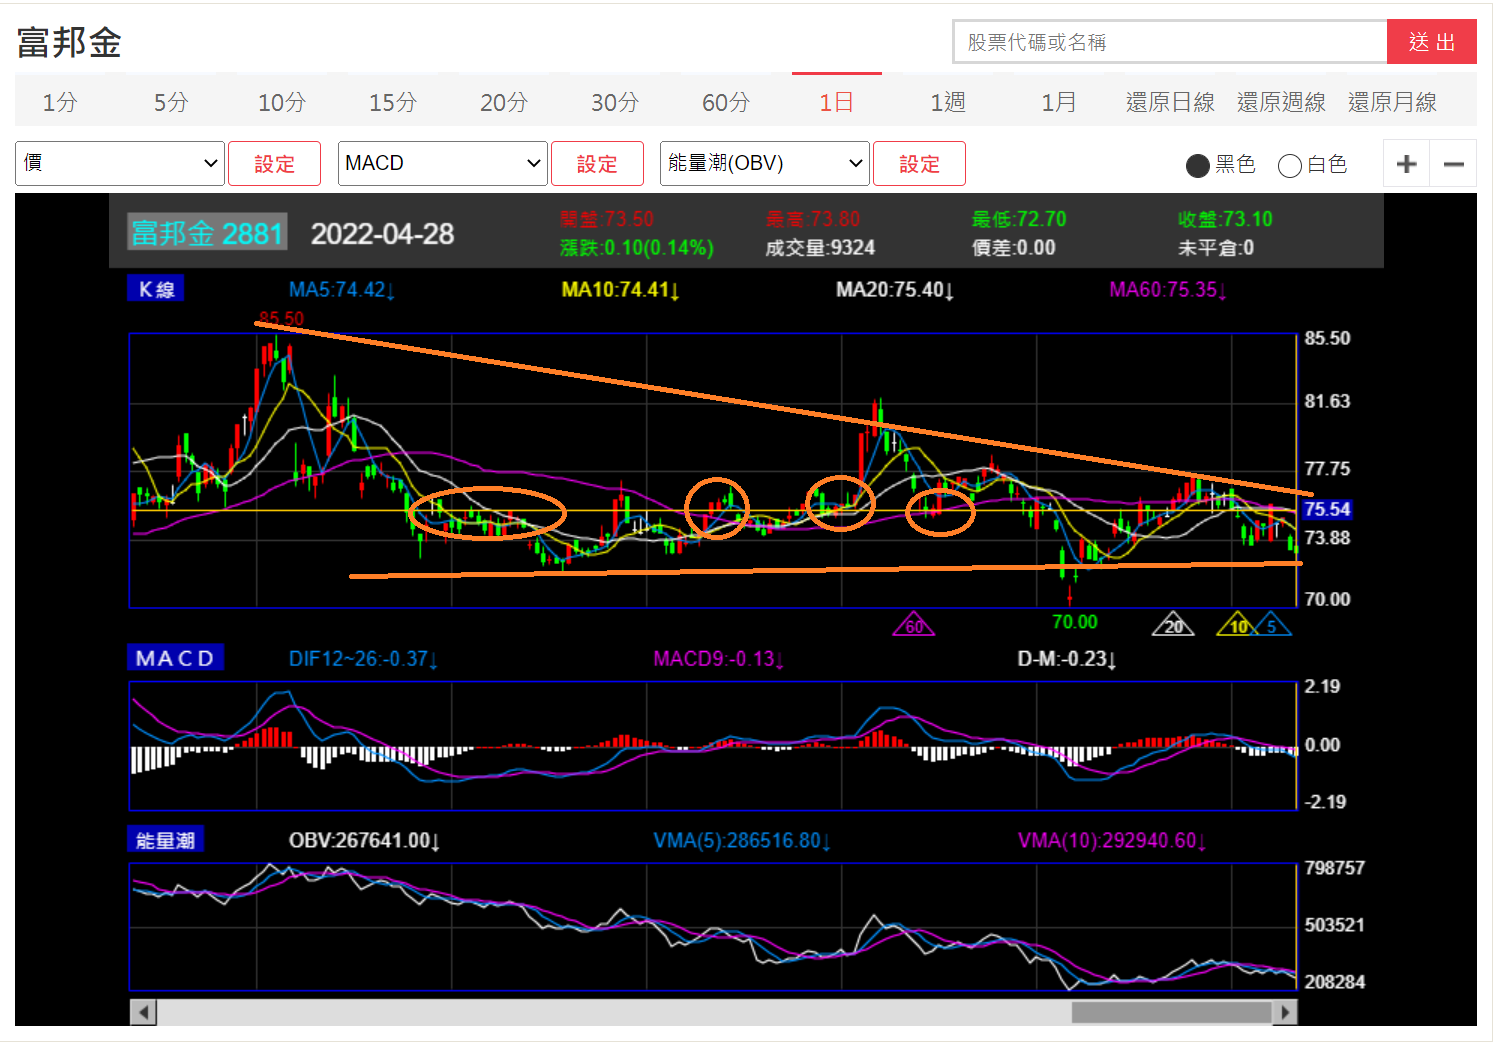The width and height of the screenshot is (1496, 1045).
Task: Click the MA5 triangle marker
Action: [x=1271, y=624]
